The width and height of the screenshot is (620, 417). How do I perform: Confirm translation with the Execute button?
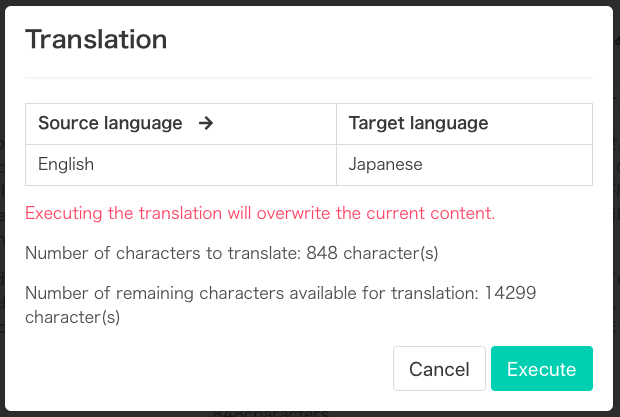[542, 368]
